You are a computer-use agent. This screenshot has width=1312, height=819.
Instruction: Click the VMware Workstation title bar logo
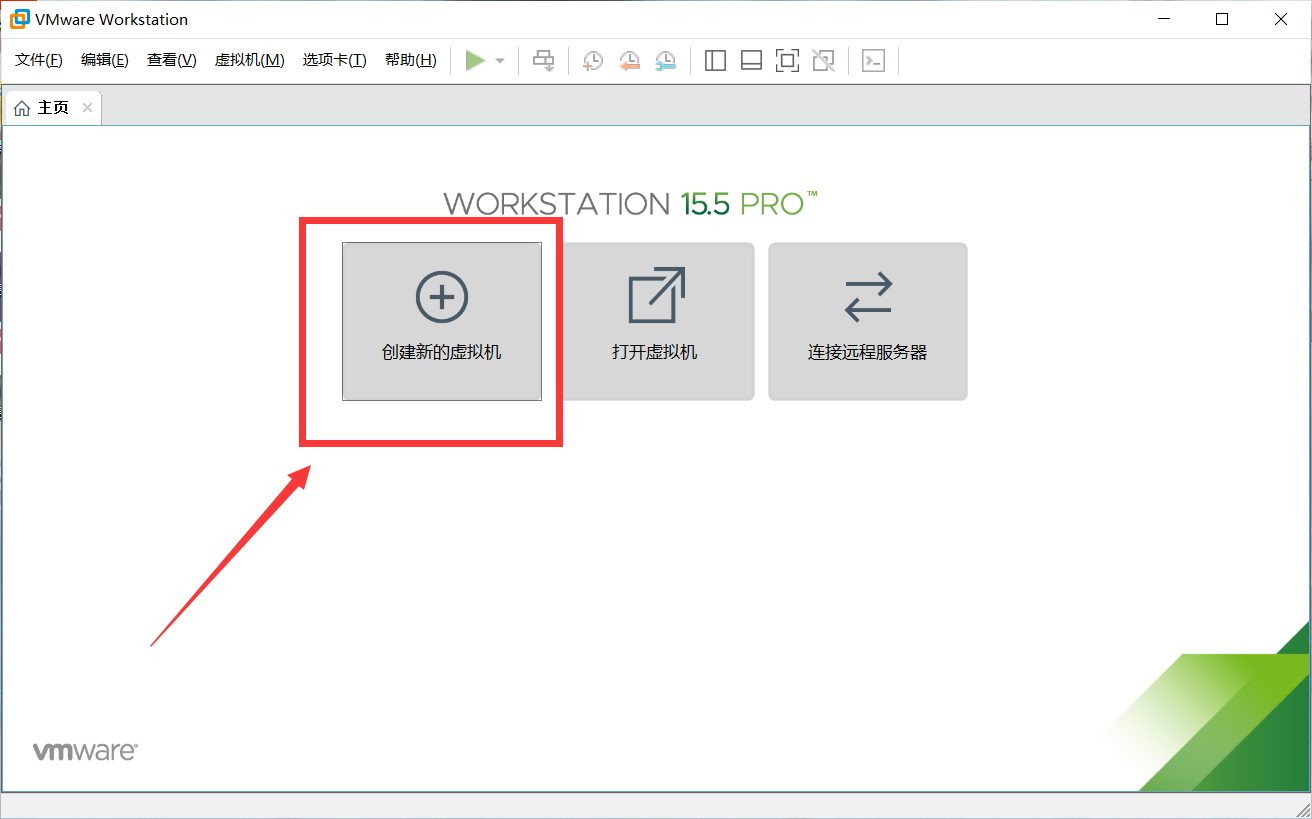click(19, 19)
